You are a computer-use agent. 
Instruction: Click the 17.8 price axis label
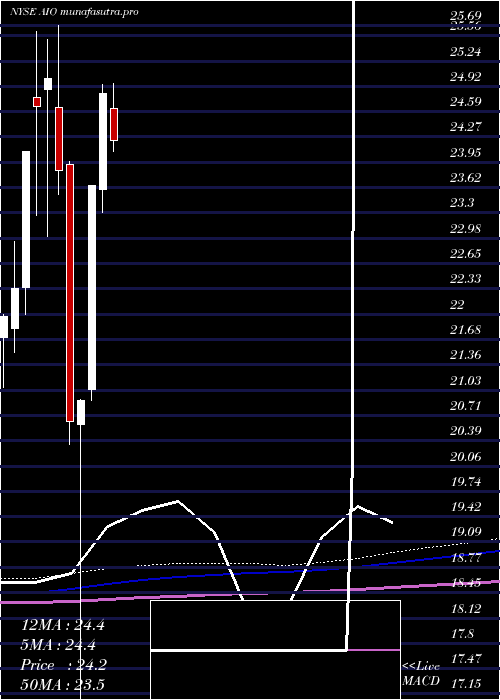coord(462,633)
